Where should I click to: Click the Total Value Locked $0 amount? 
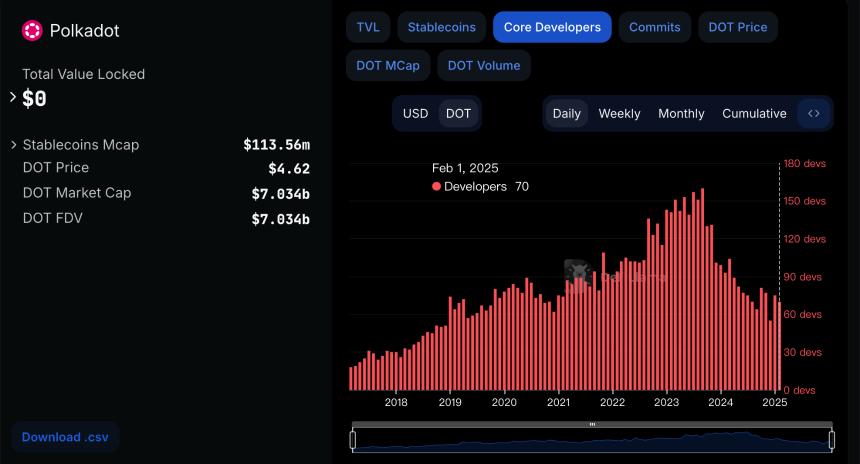[x=34, y=99]
